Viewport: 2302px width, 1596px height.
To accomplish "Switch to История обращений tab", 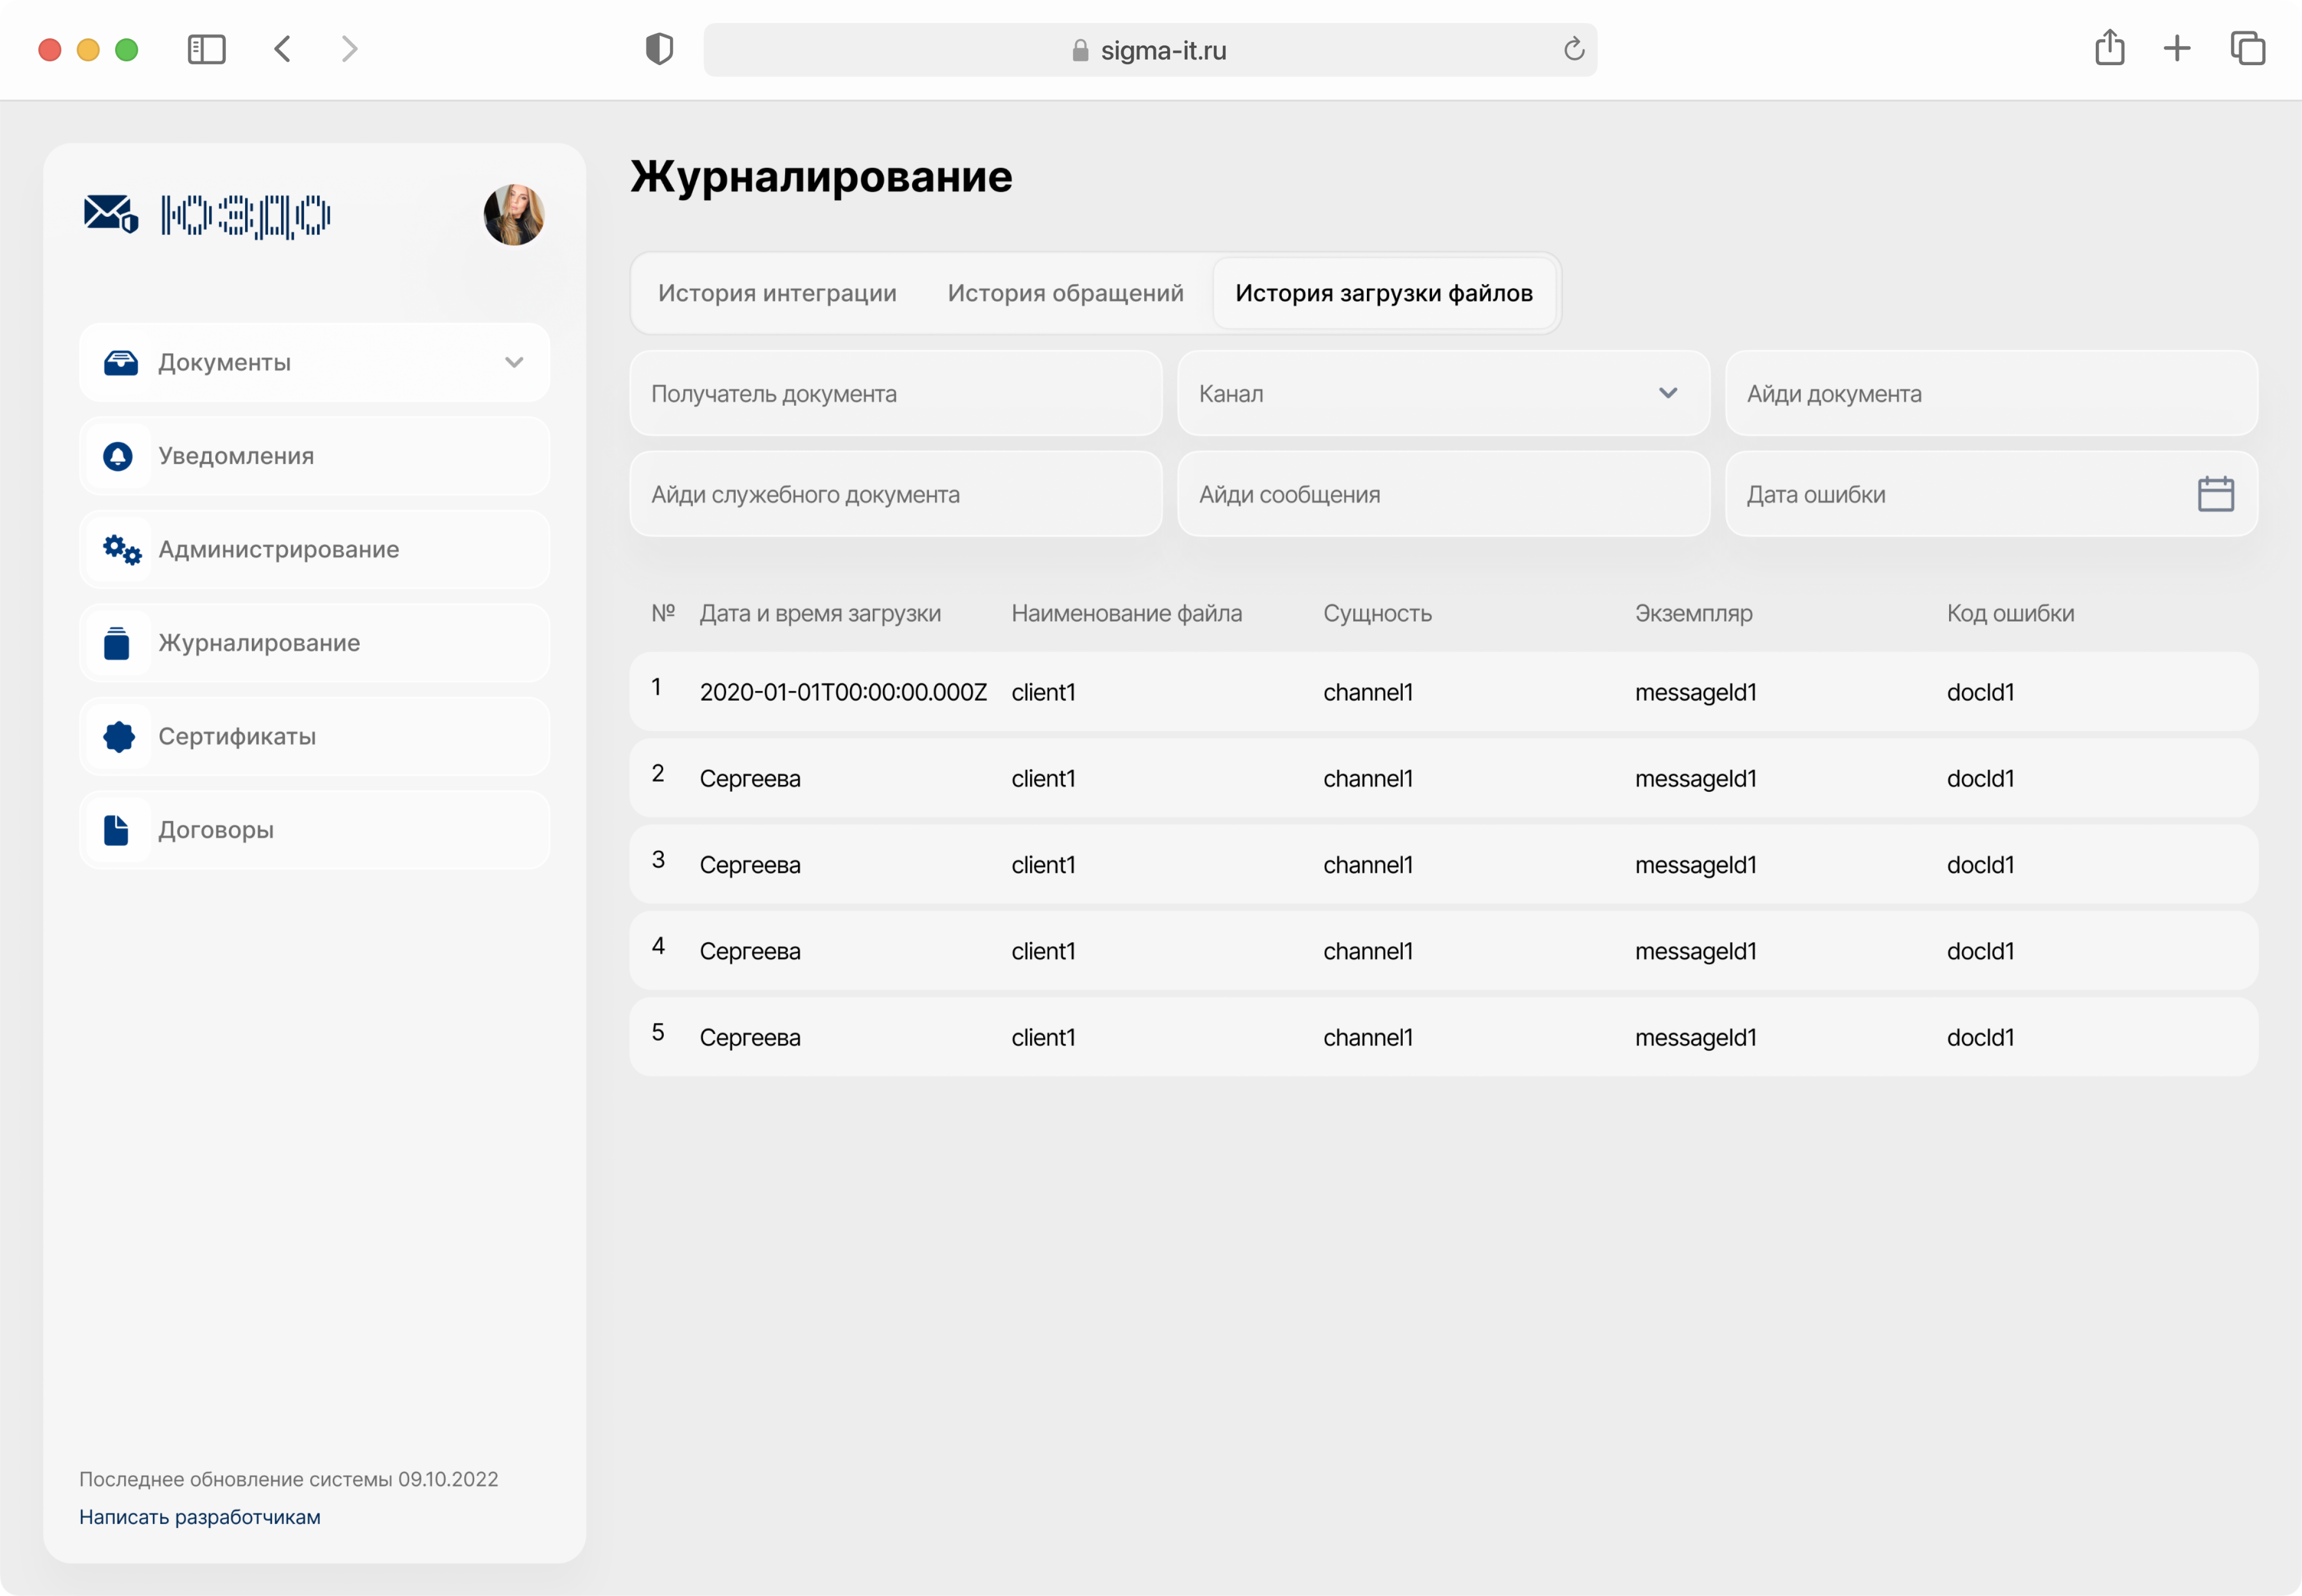I will click(1065, 293).
